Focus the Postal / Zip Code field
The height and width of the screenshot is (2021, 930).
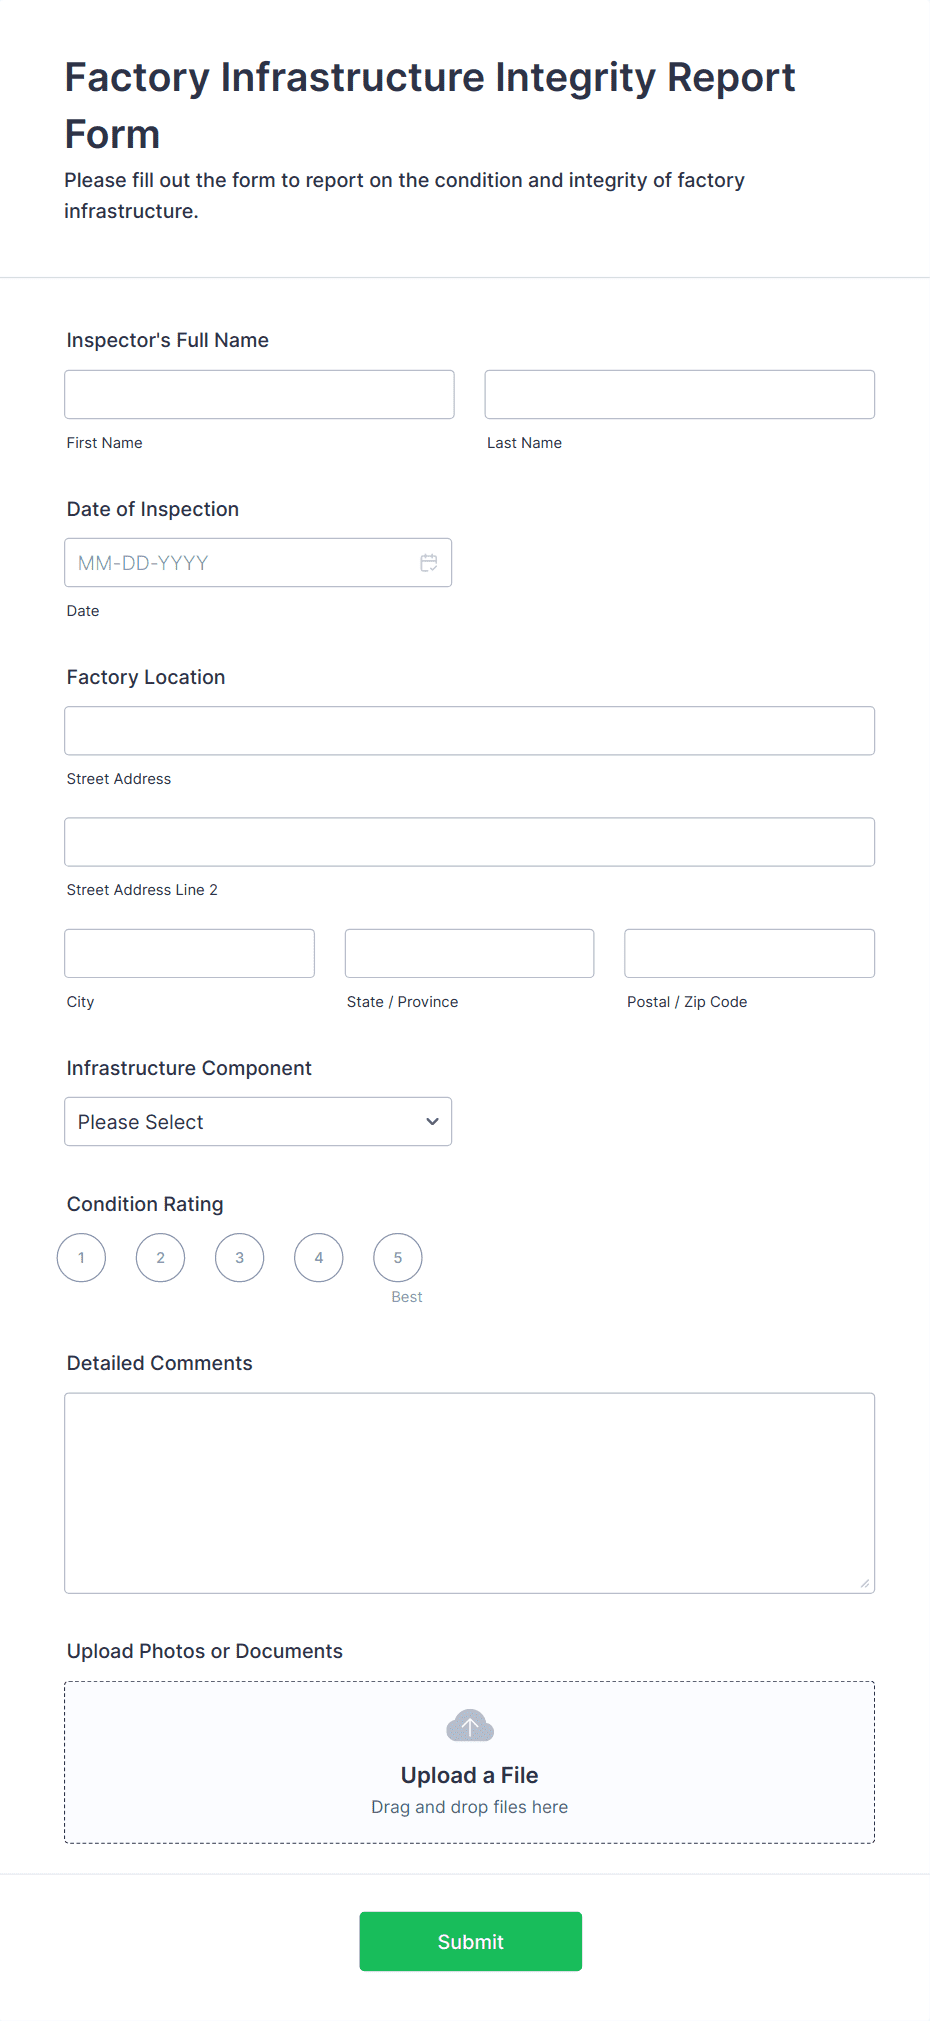coord(749,953)
